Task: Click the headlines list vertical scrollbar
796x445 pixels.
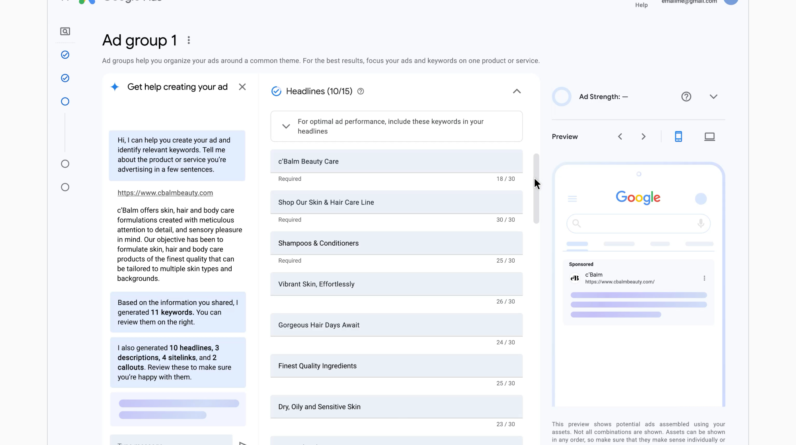Action: [536, 188]
